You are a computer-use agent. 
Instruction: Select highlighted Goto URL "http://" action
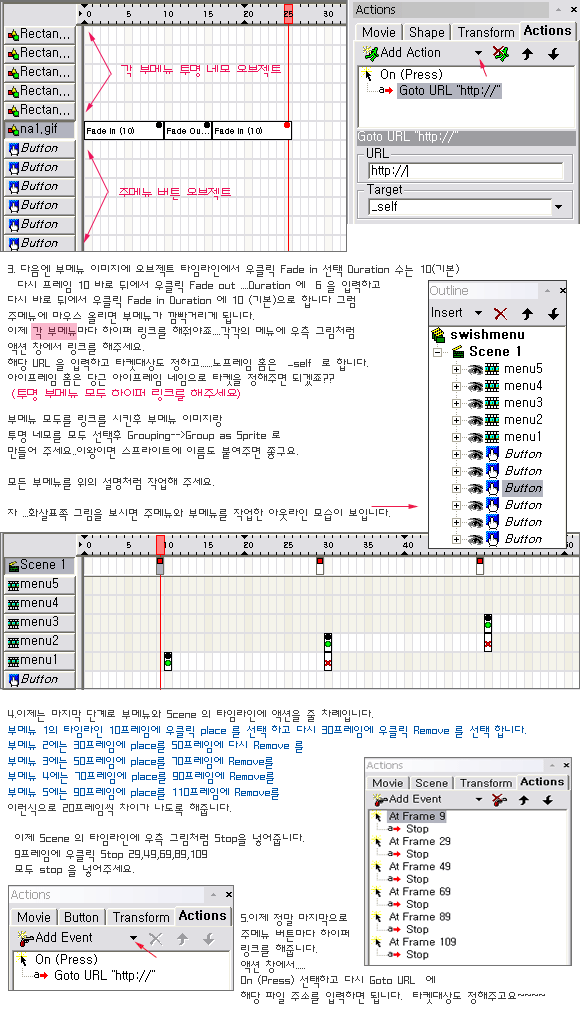(449, 90)
